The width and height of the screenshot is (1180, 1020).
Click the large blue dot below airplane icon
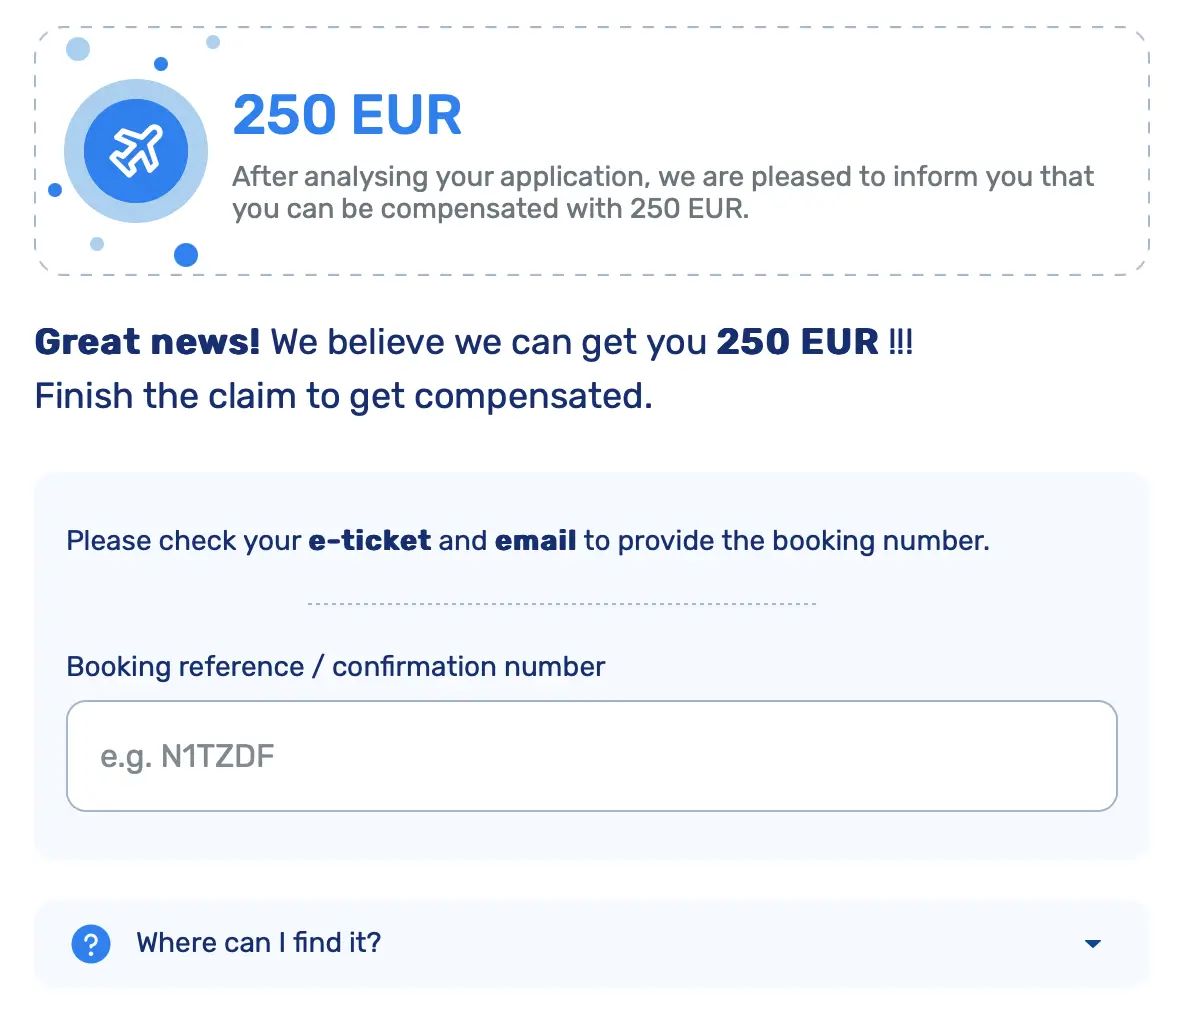pos(186,255)
